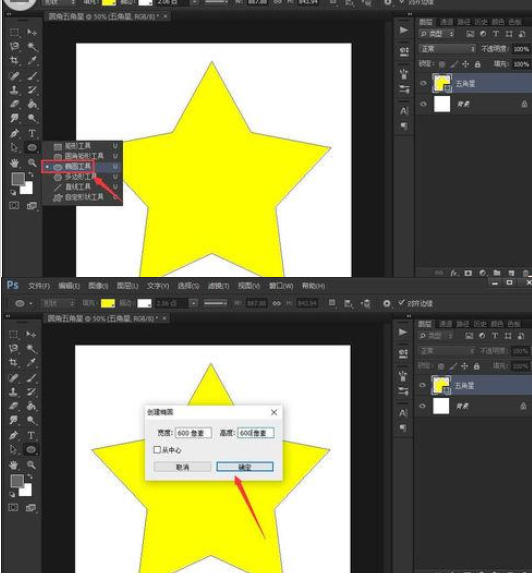Open the 正常 blend mode dropdown in the dialog screenshot
532x573 pixels.
[447, 351]
